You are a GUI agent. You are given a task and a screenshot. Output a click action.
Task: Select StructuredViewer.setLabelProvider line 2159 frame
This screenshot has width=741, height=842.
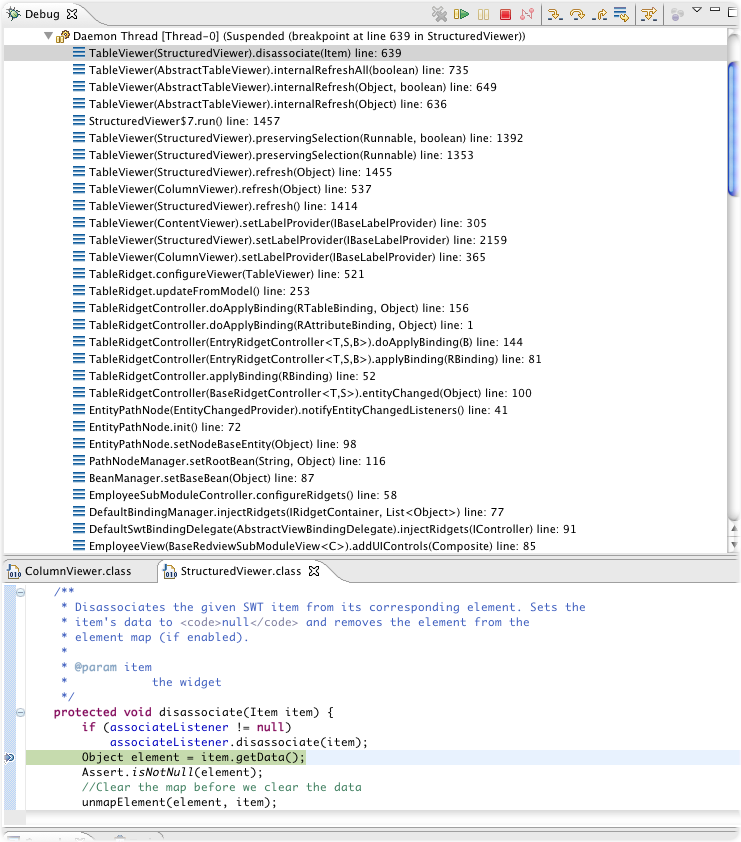click(298, 240)
